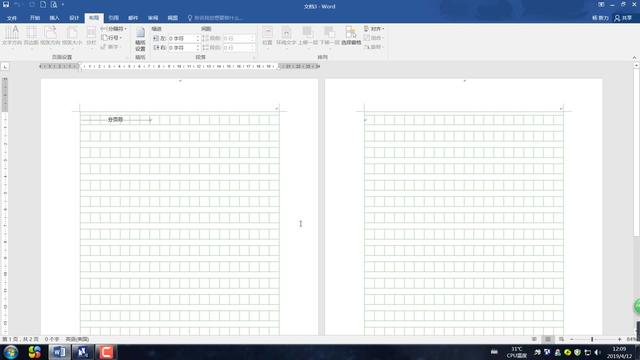Screen dimensions: 640x360
Task: Collapse the ribbon with the up chevron
Action: pos(634,58)
